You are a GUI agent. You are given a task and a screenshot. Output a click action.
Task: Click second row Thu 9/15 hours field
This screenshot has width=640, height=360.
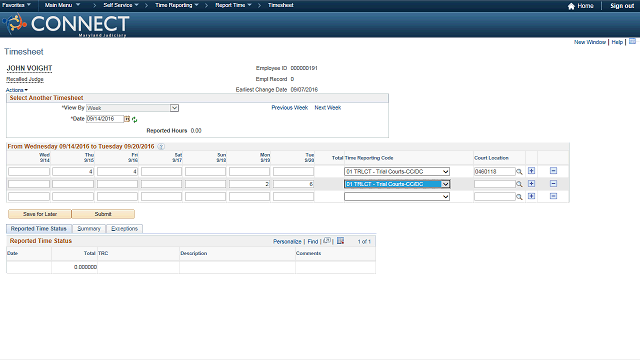coord(73,184)
